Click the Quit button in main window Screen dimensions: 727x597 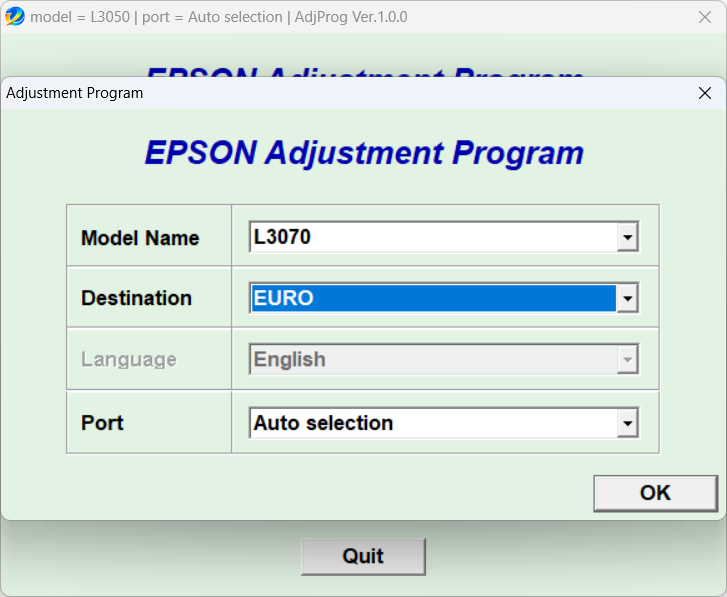click(363, 556)
